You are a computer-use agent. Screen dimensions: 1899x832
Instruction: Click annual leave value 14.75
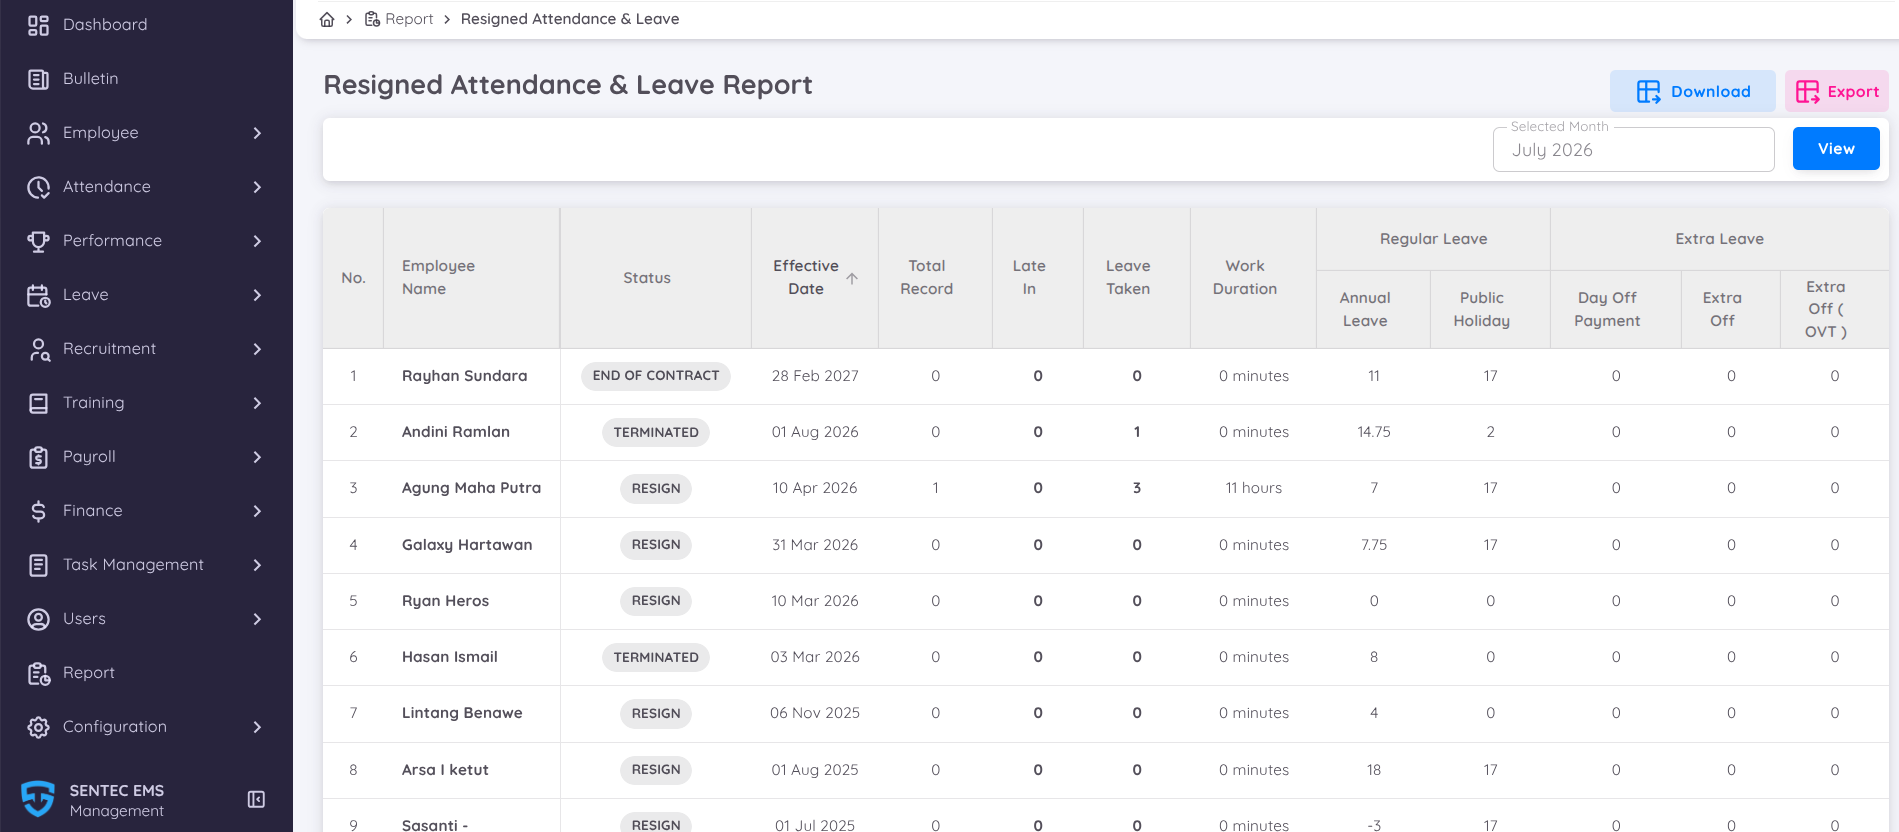coord(1374,432)
